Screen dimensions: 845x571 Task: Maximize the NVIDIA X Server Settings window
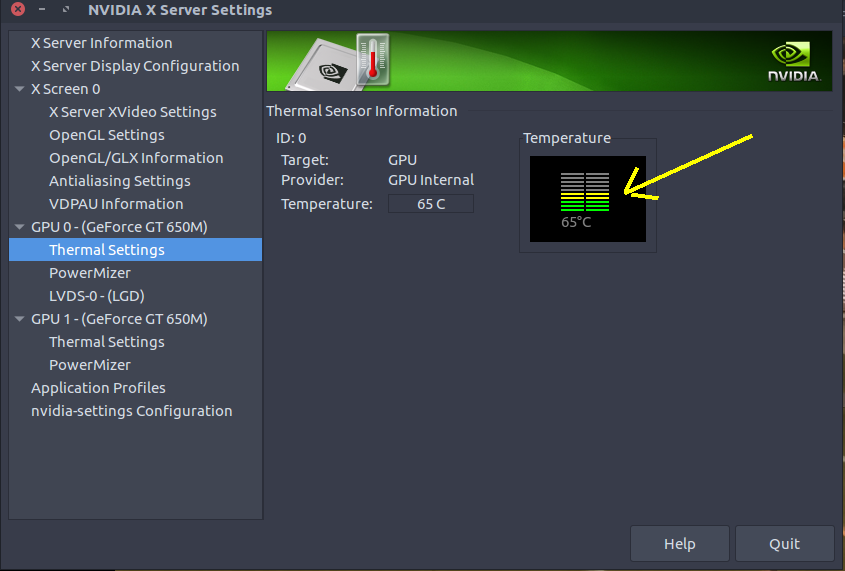pos(66,9)
